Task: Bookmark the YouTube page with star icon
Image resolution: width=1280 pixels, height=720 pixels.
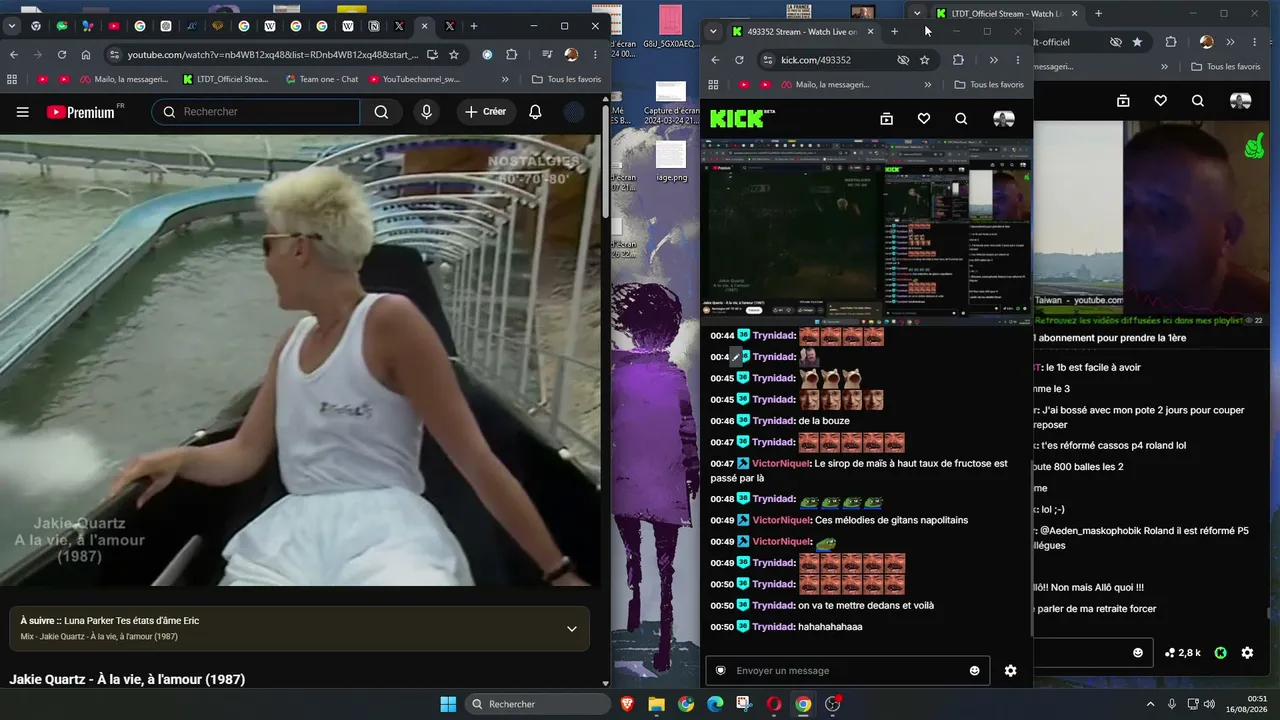Action: tap(454, 55)
